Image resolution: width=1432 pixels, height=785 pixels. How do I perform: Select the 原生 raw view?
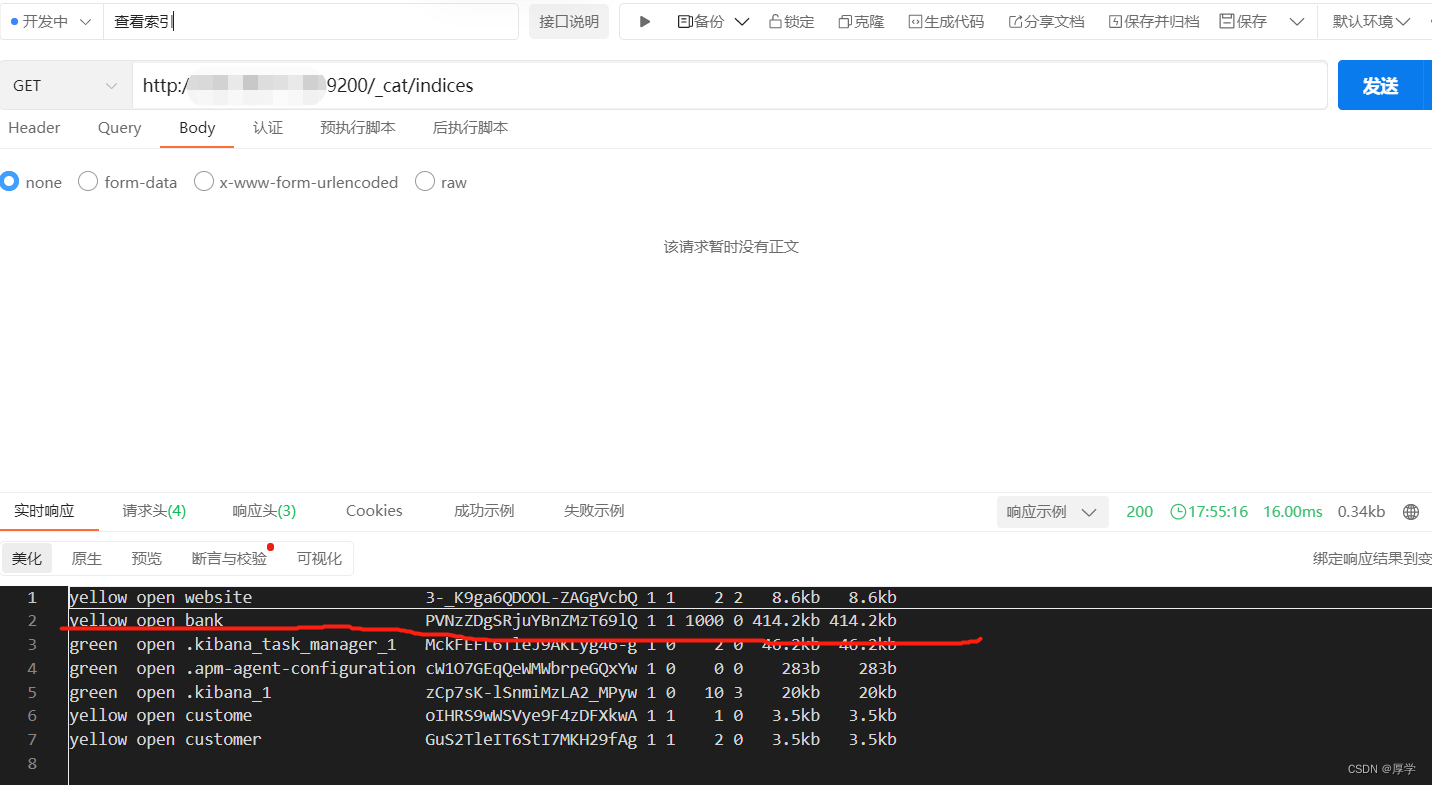click(x=86, y=558)
